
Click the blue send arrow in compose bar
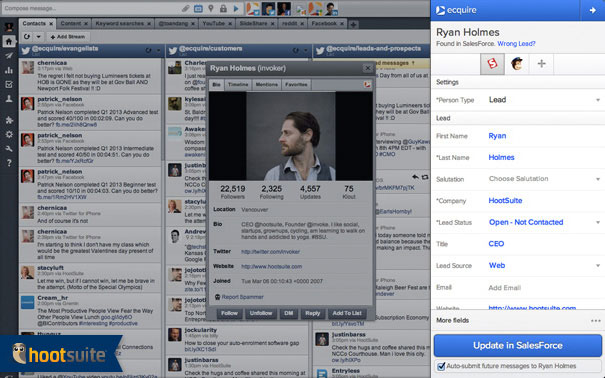point(236,8)
